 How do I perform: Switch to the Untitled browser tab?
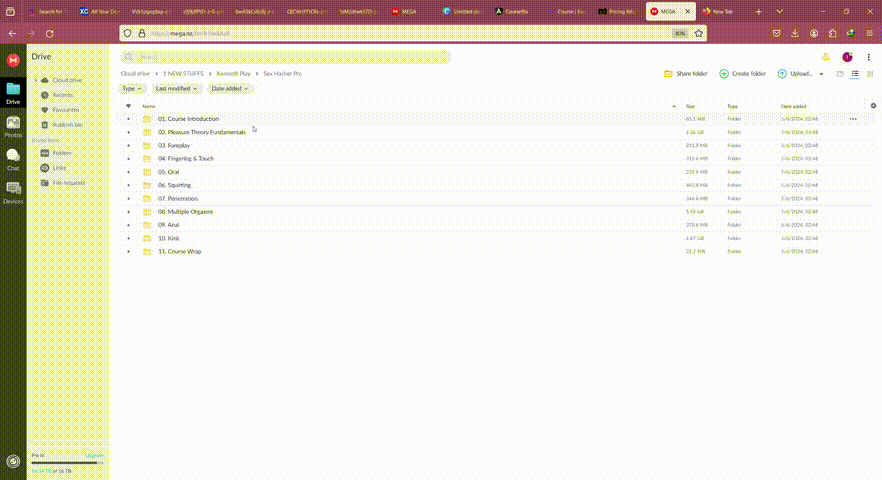(x=461, y=11)
